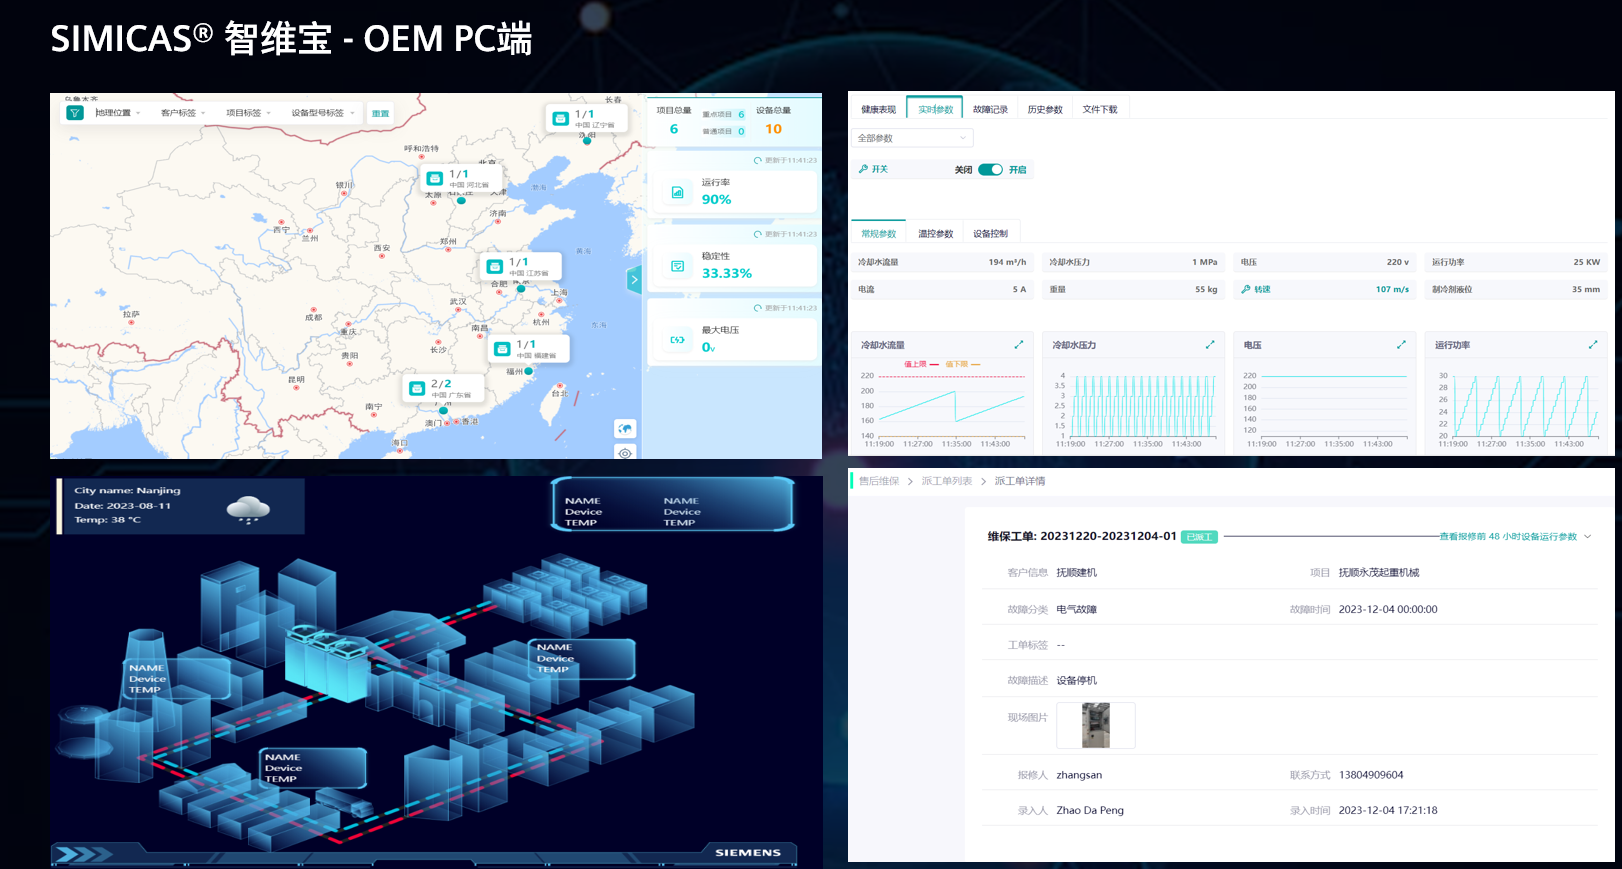
Task: Collapse the statistics side panel with the arrow
Action: (x=634, y=280)
